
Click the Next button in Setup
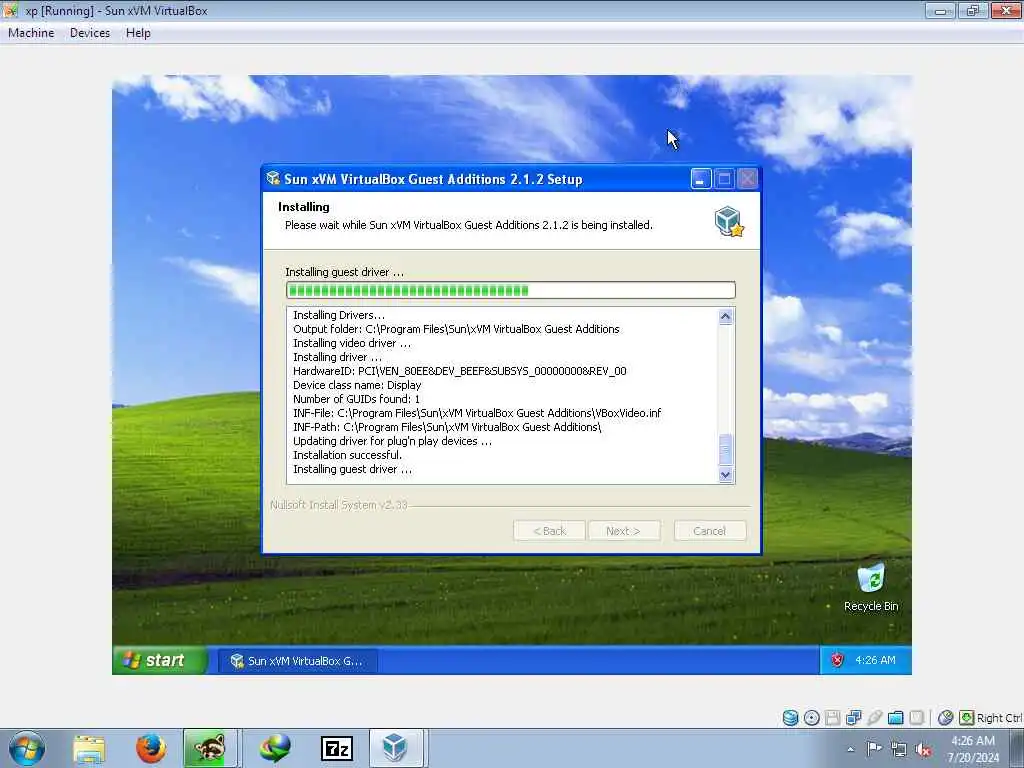coord(624,531)
